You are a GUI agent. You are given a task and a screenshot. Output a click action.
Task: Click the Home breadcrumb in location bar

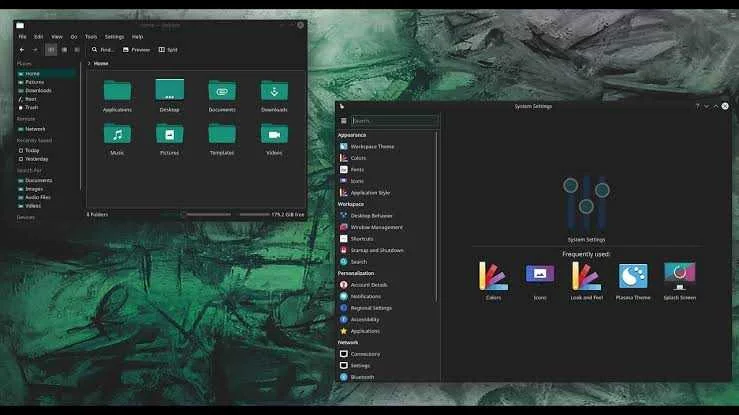coord(101,63)
